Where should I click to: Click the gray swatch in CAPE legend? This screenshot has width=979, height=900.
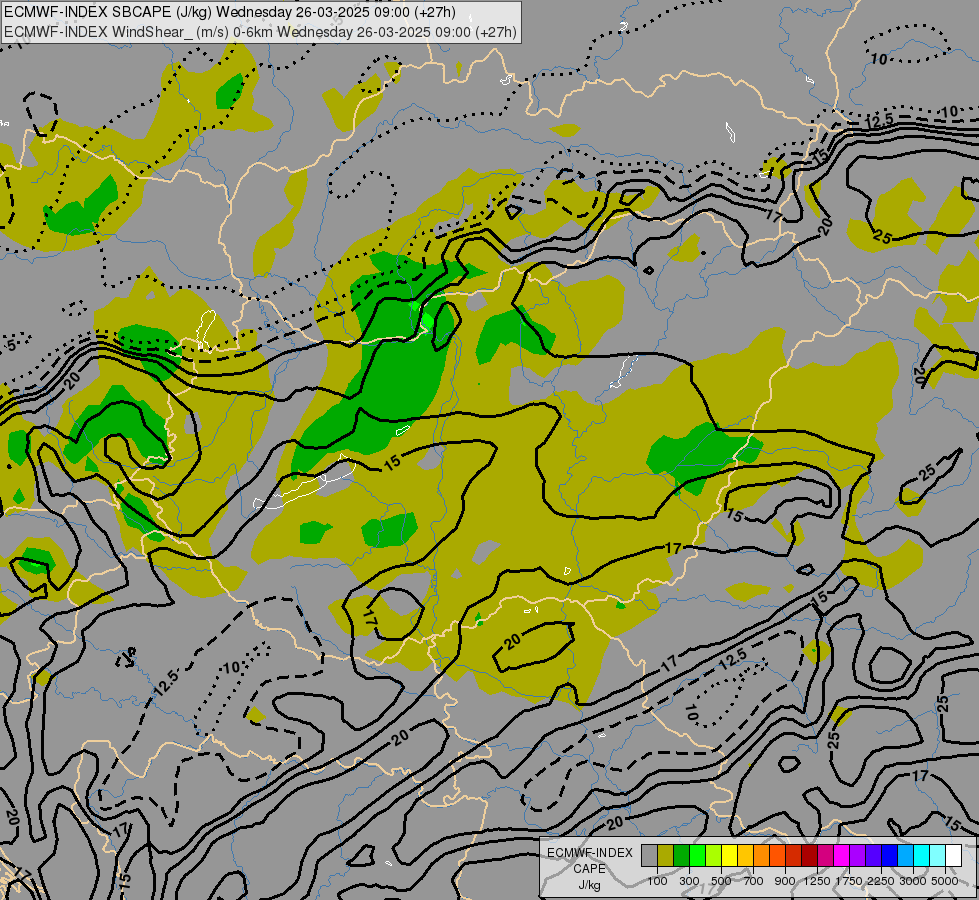649,855
